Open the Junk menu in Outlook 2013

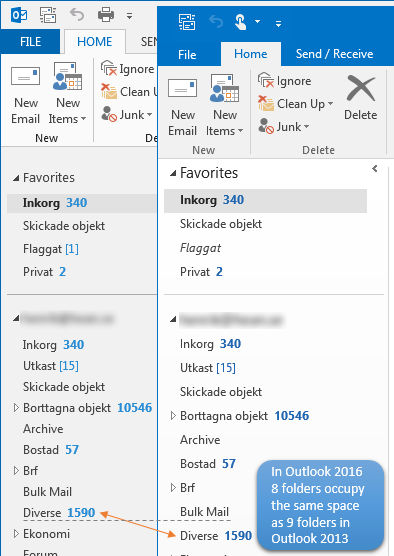tap(127, 115)
